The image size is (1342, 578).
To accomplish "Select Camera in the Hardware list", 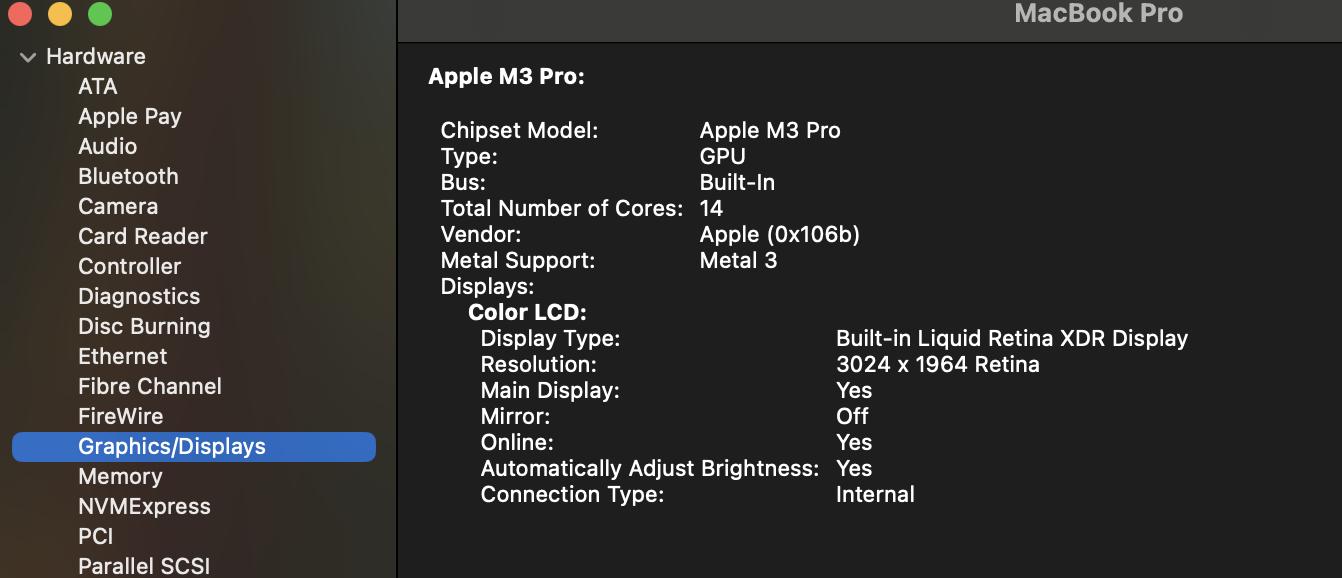I will pos(118,206).
